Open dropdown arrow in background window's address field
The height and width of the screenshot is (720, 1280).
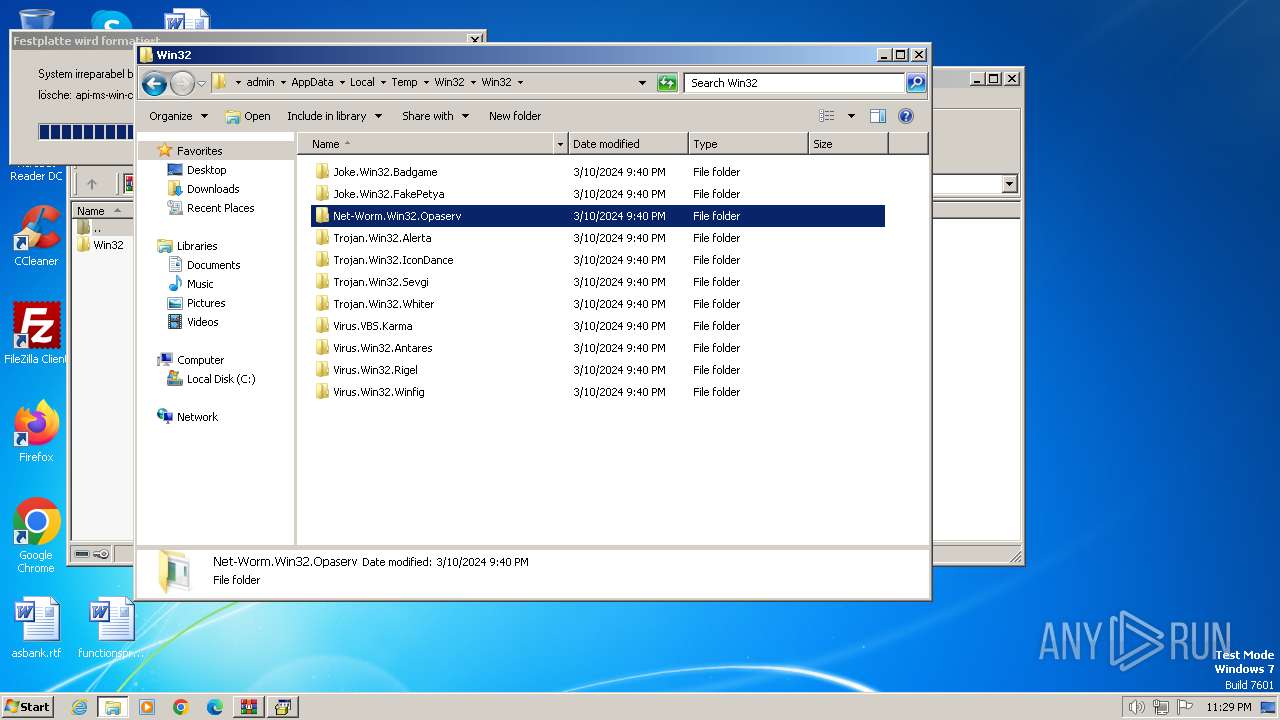[1009, 184]
